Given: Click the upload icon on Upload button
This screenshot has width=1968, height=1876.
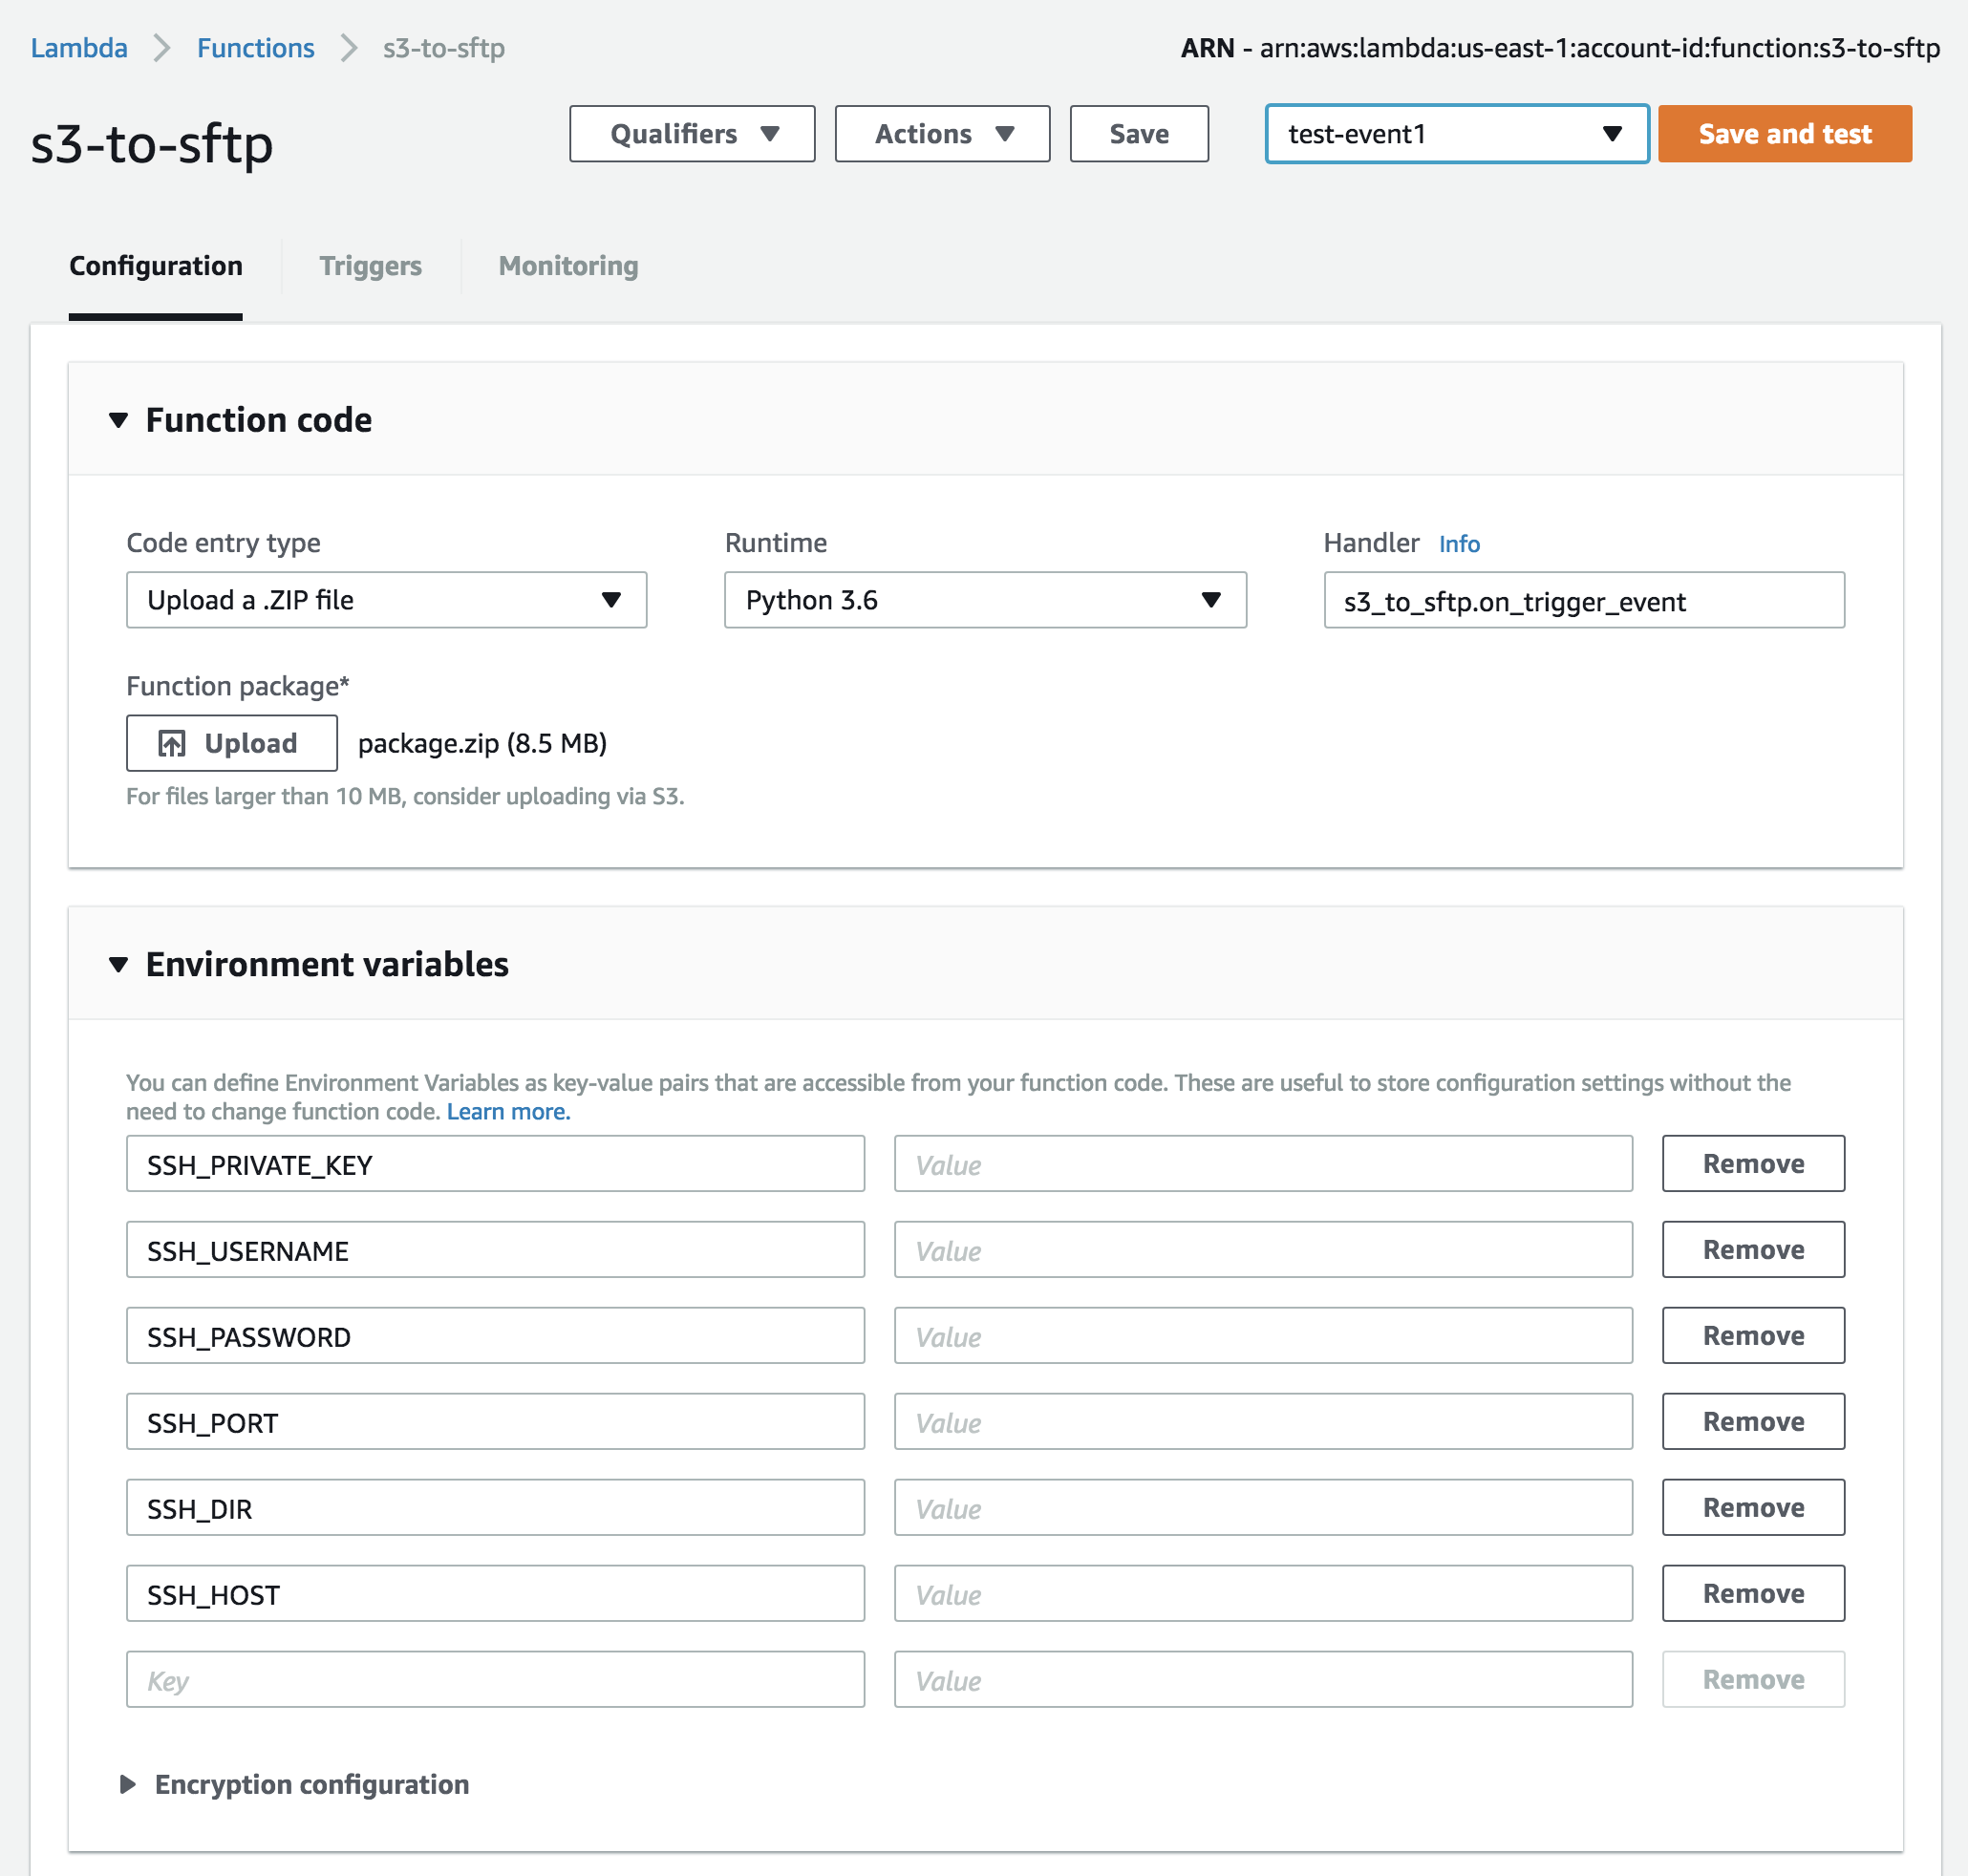Looking at the screenshot, I should pyautogui.click(x=172, y=743).
